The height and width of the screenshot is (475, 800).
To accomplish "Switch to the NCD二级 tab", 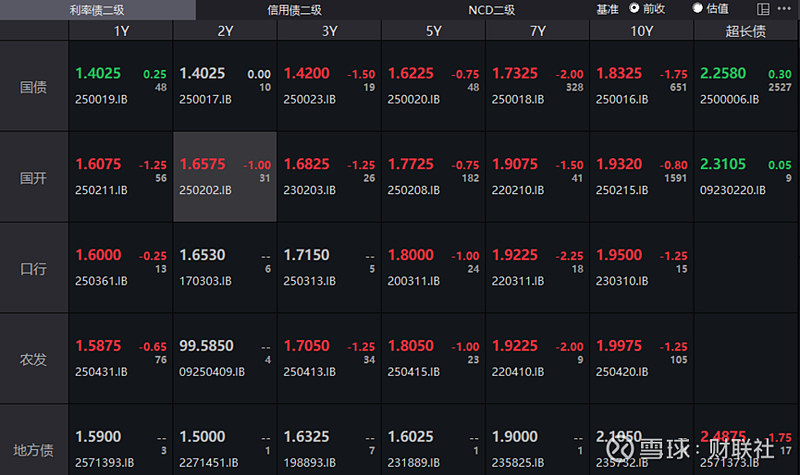I will pyautogui.click(x=491, y=10).
